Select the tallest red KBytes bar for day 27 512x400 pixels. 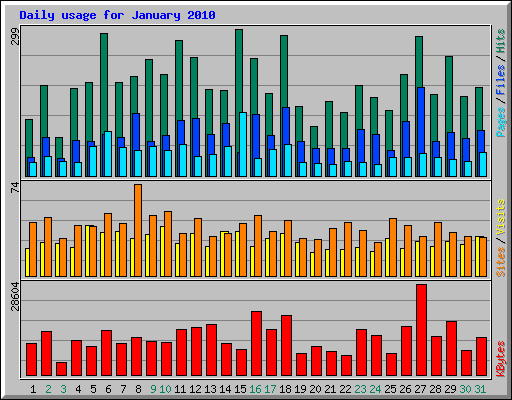point(421,330)
